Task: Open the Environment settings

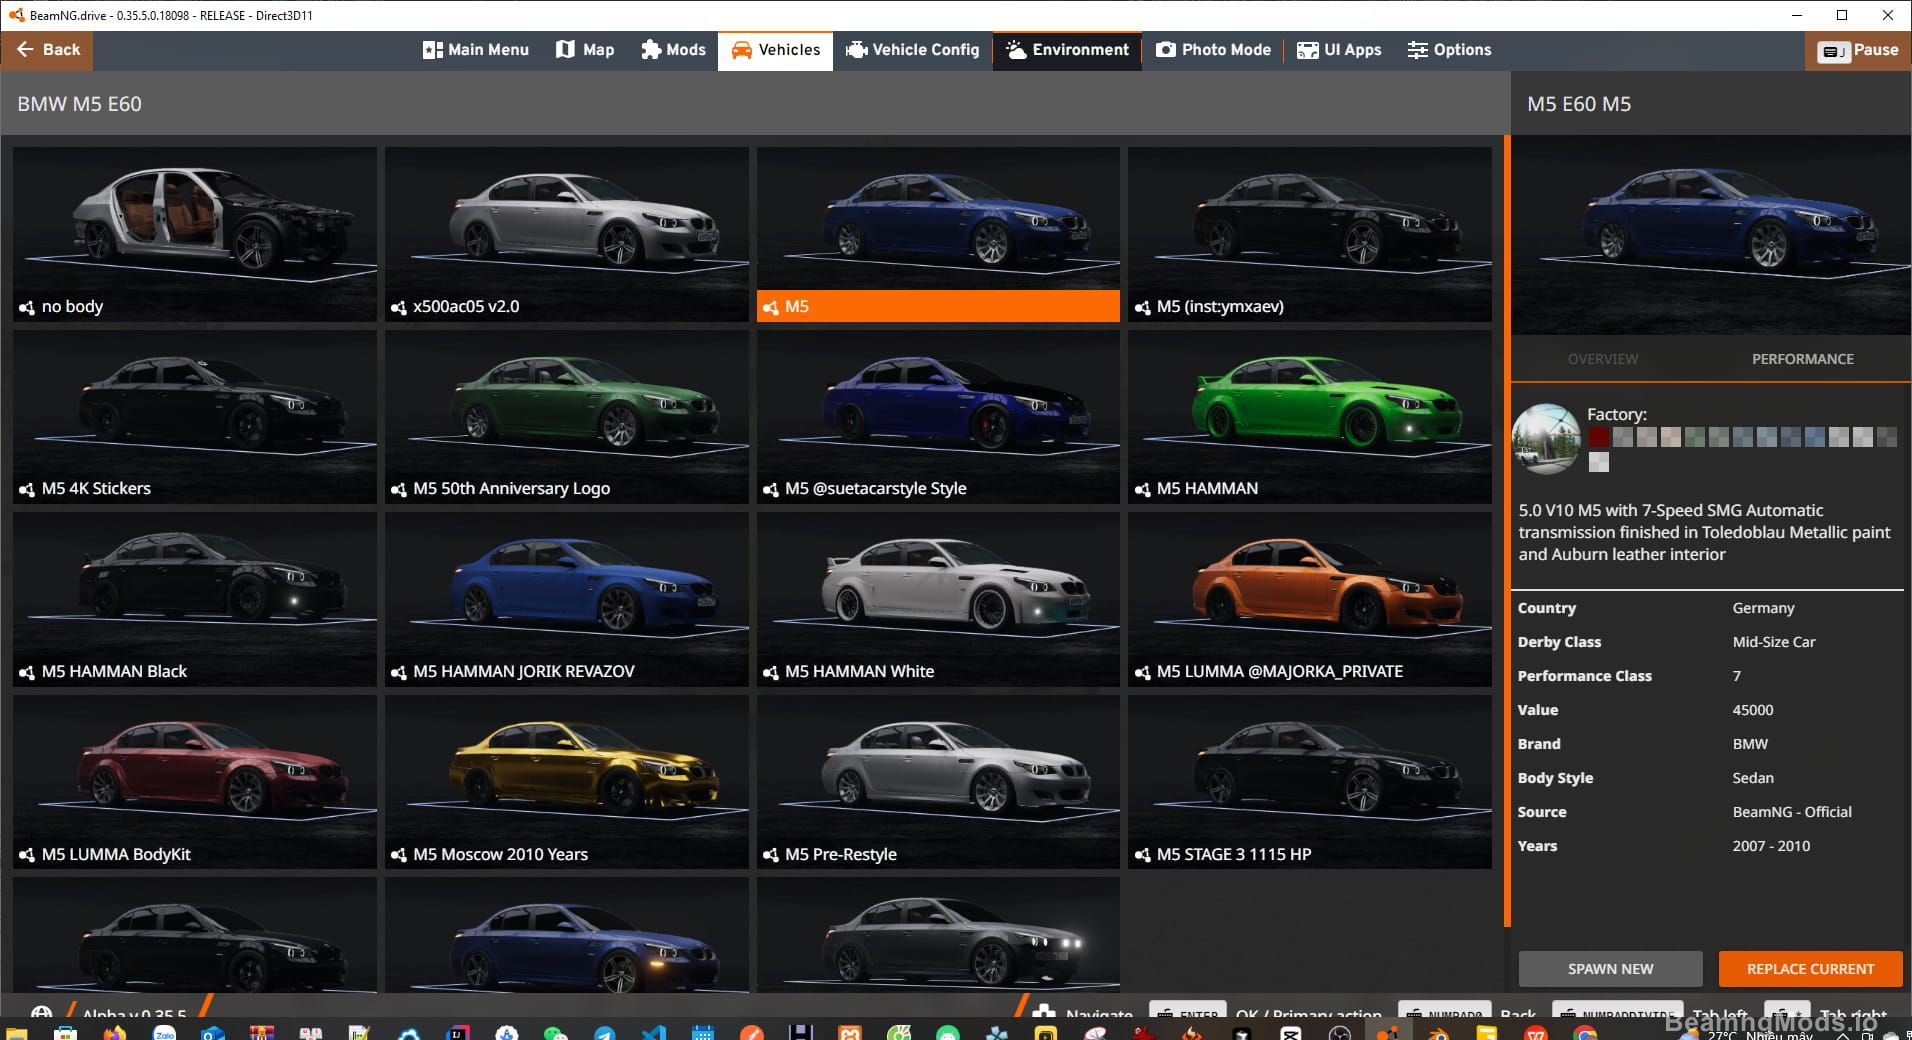Action: [1067, 50]
